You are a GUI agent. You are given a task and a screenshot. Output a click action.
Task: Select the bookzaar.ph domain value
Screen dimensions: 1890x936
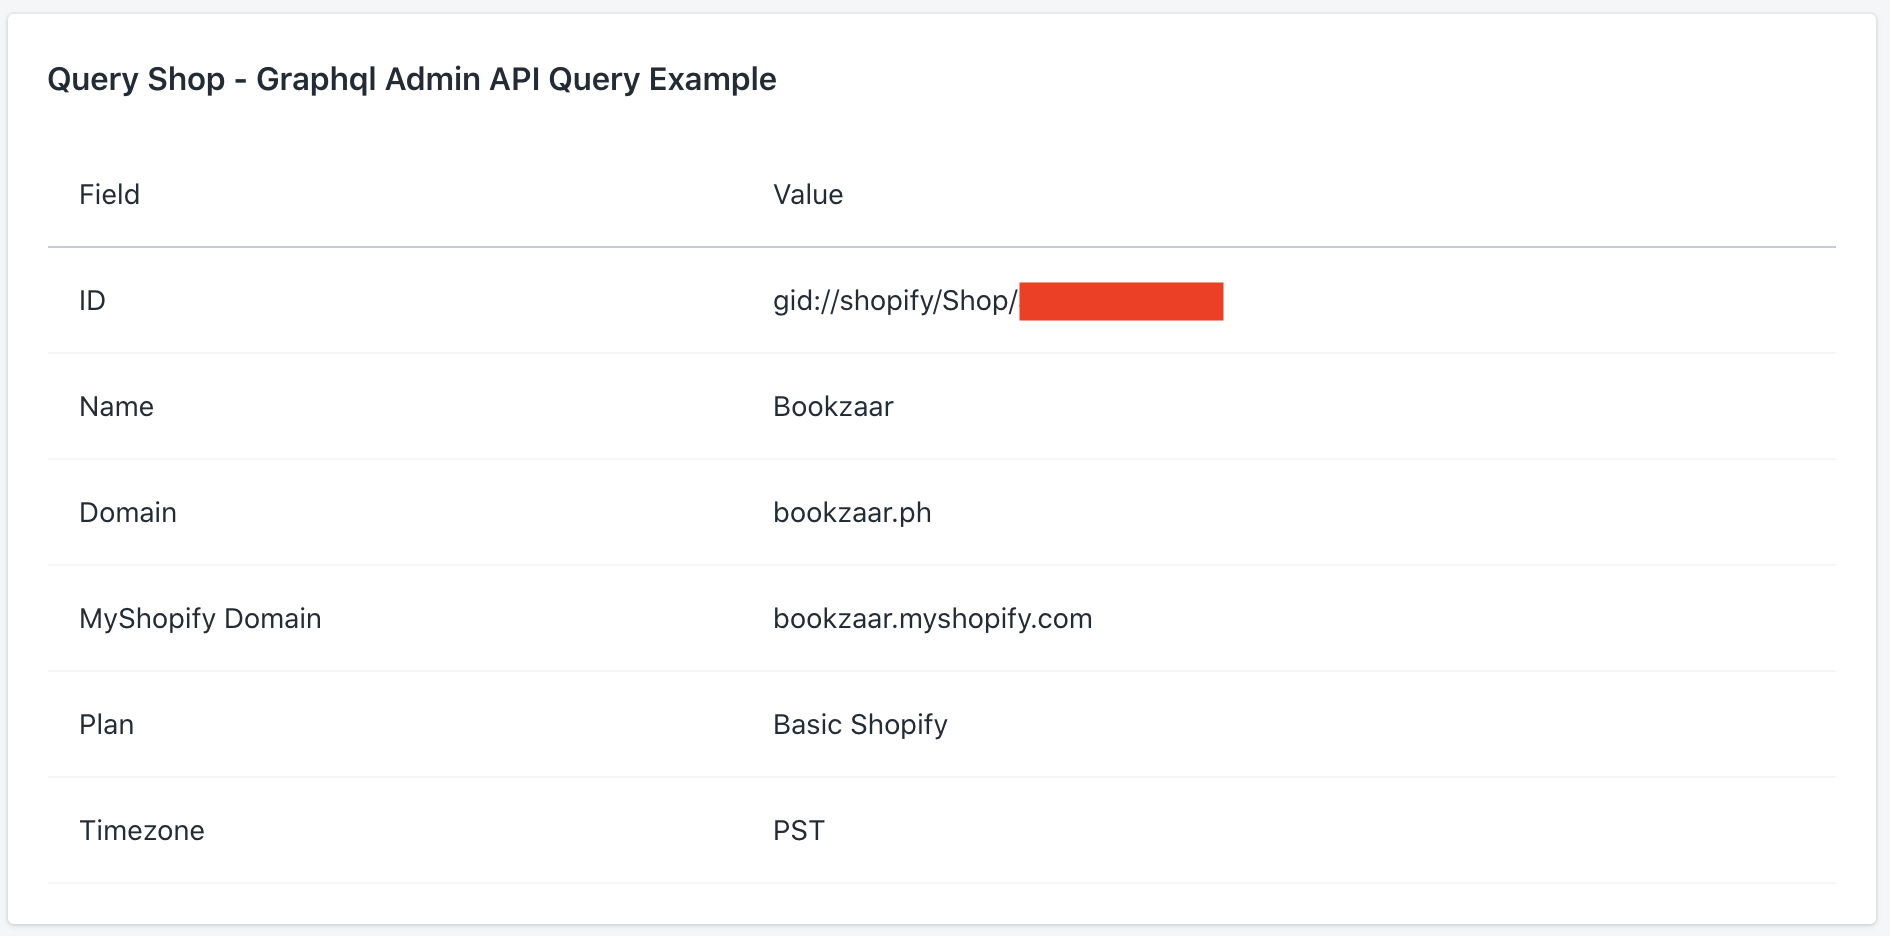click(852, 513)
